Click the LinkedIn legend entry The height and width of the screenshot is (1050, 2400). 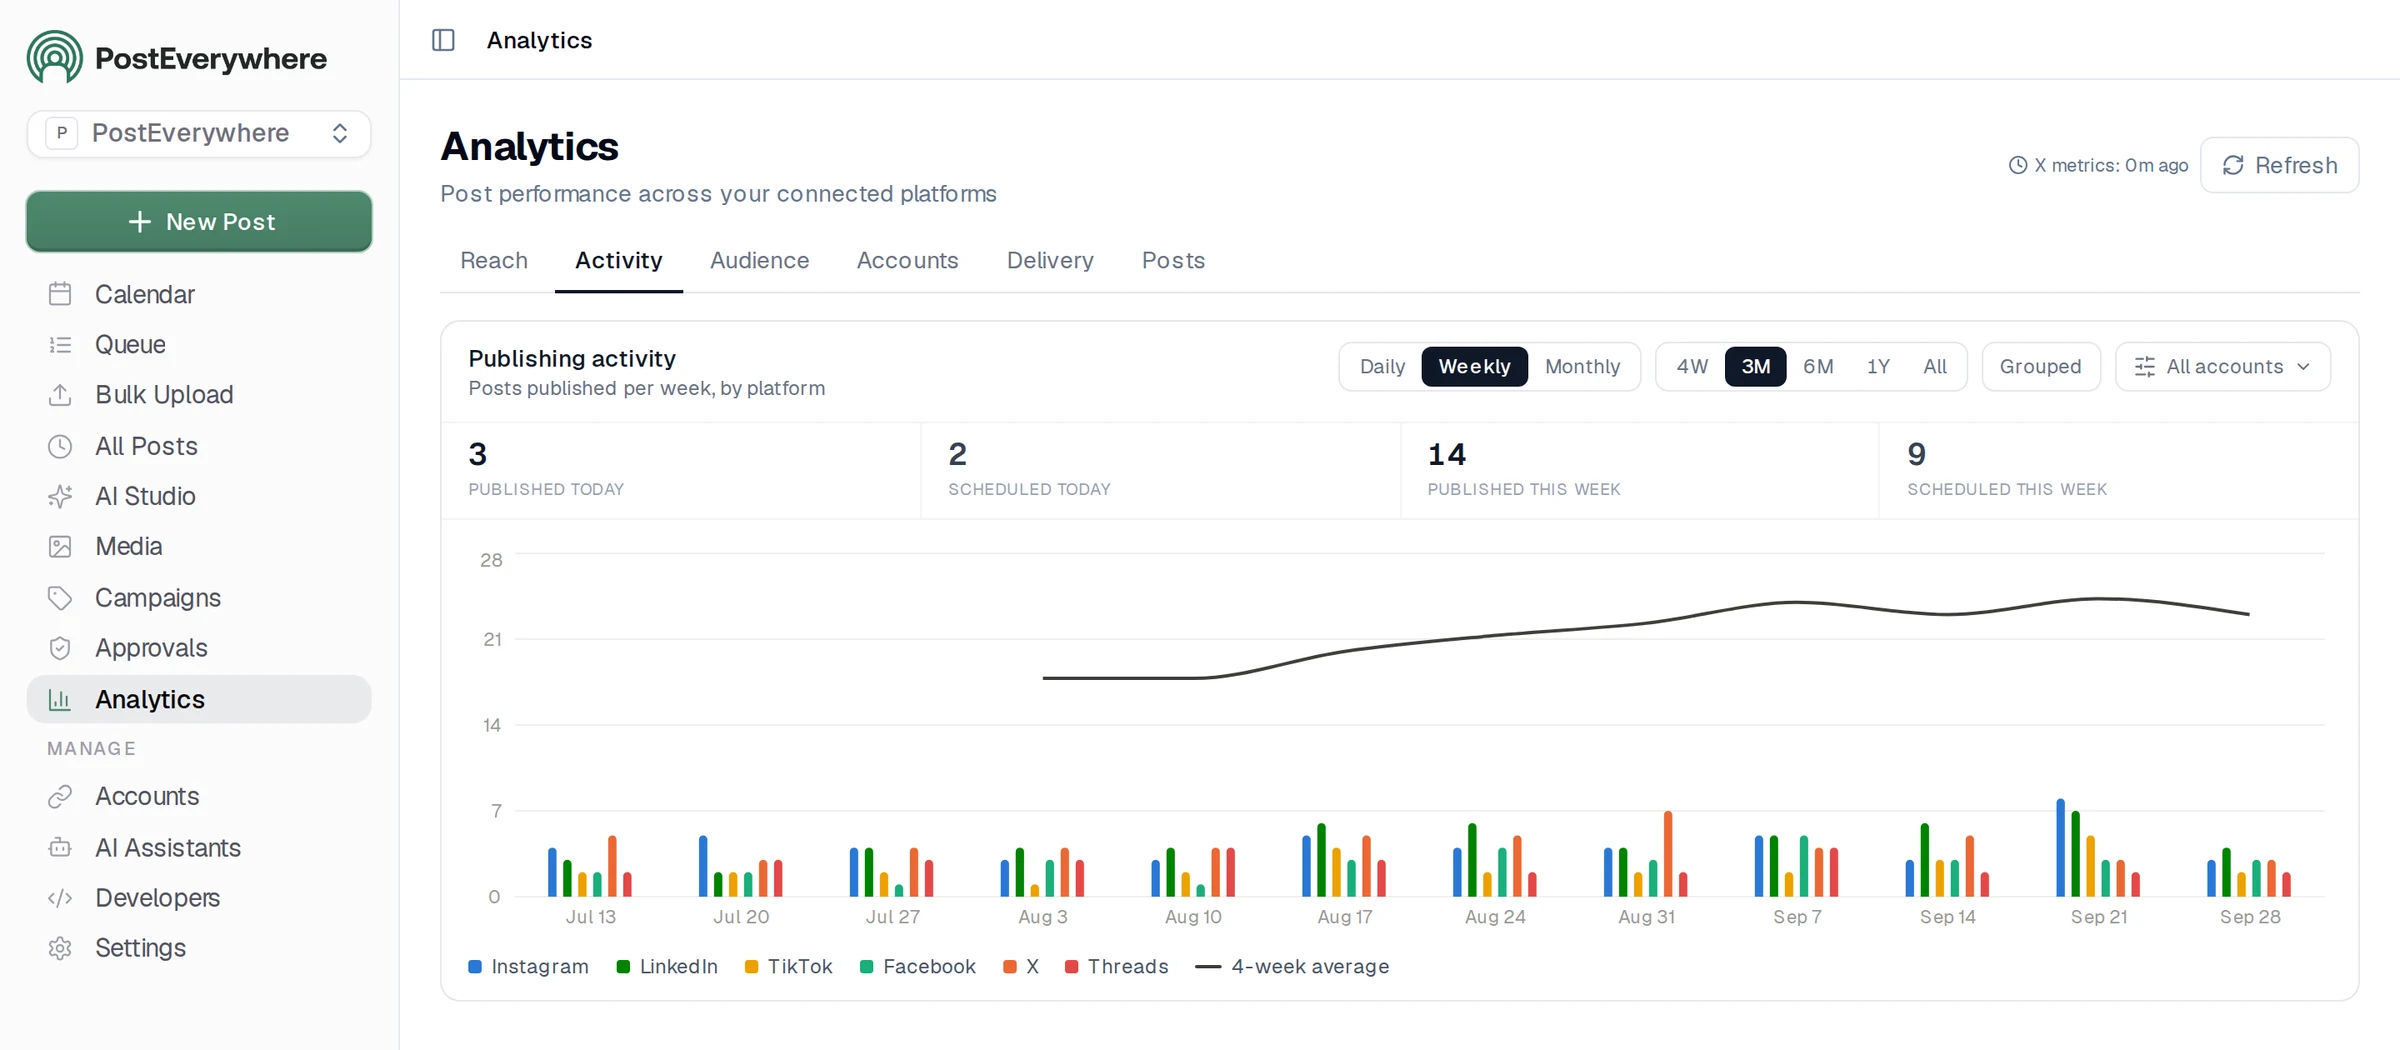(667, 967)
